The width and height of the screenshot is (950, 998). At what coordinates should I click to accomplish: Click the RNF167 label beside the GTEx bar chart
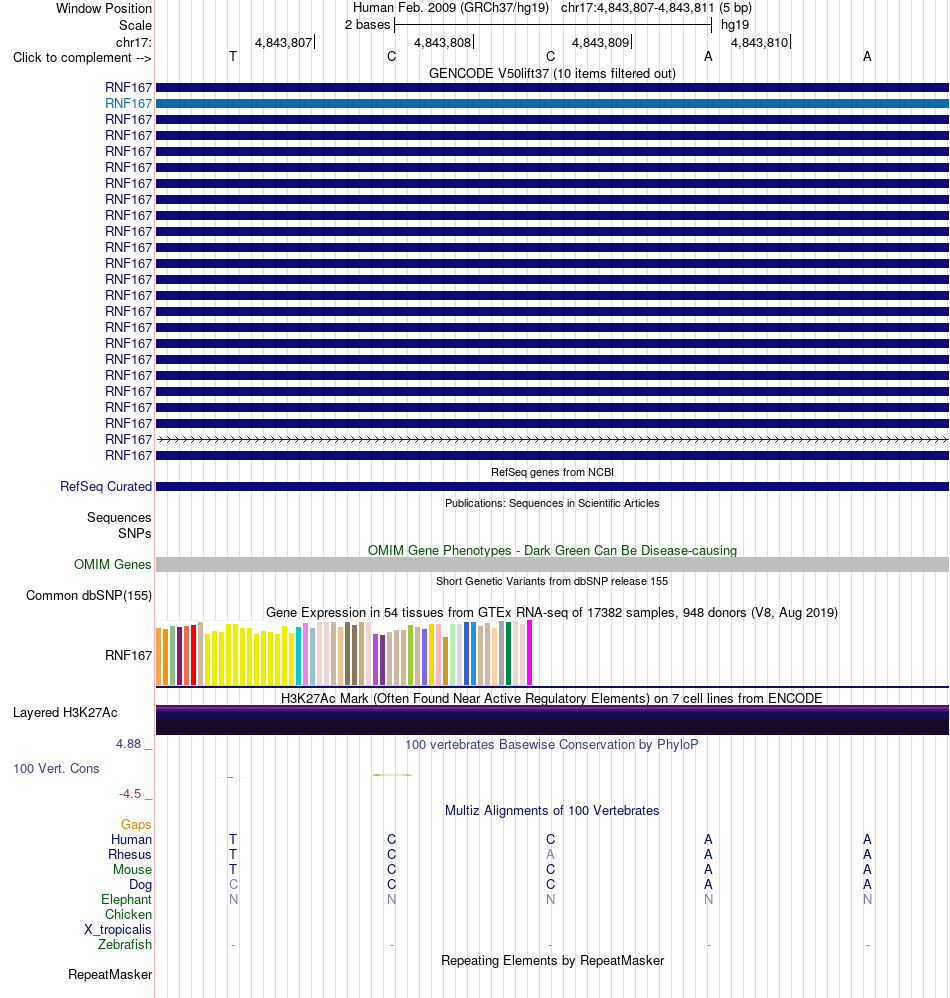coord(129,655)
